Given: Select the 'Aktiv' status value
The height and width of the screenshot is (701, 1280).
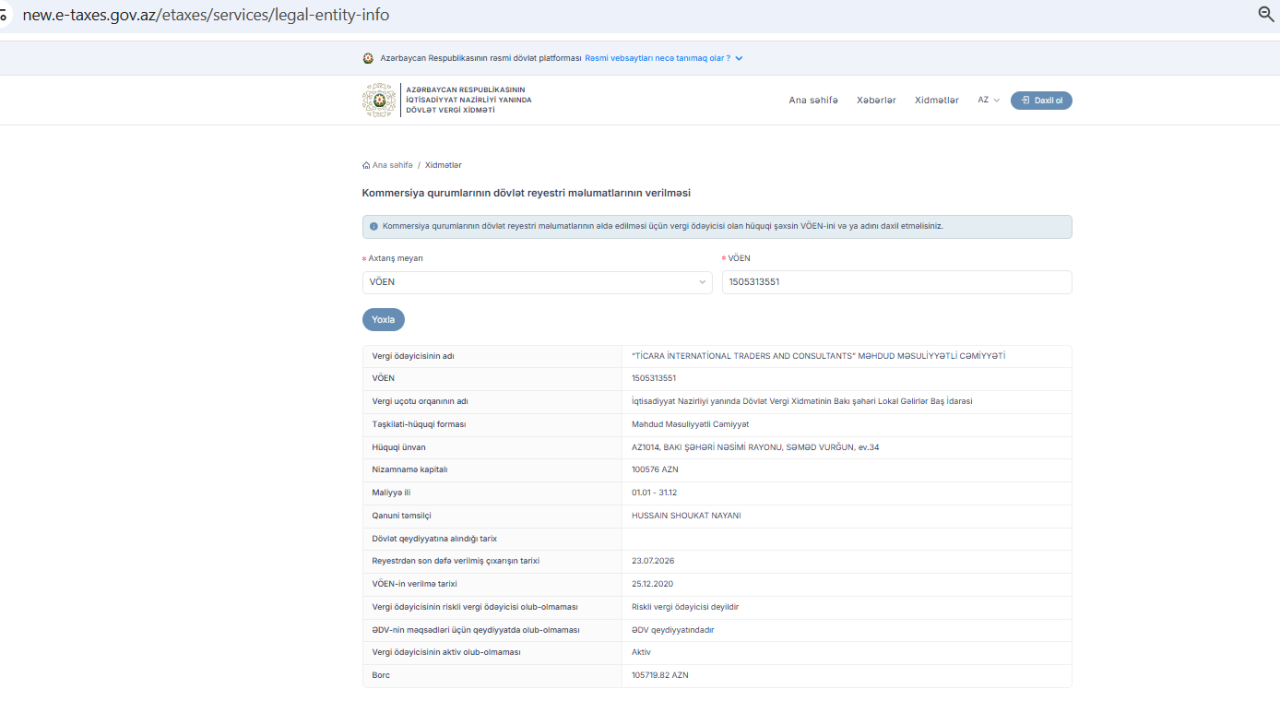Looking at the screenshot, I should (x=641, y=653).
